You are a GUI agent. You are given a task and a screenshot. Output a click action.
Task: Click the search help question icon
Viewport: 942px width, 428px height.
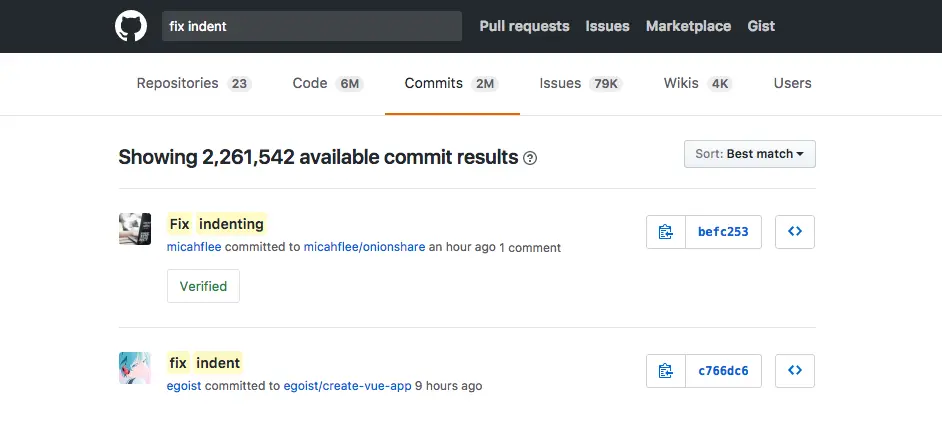[530, 158]
